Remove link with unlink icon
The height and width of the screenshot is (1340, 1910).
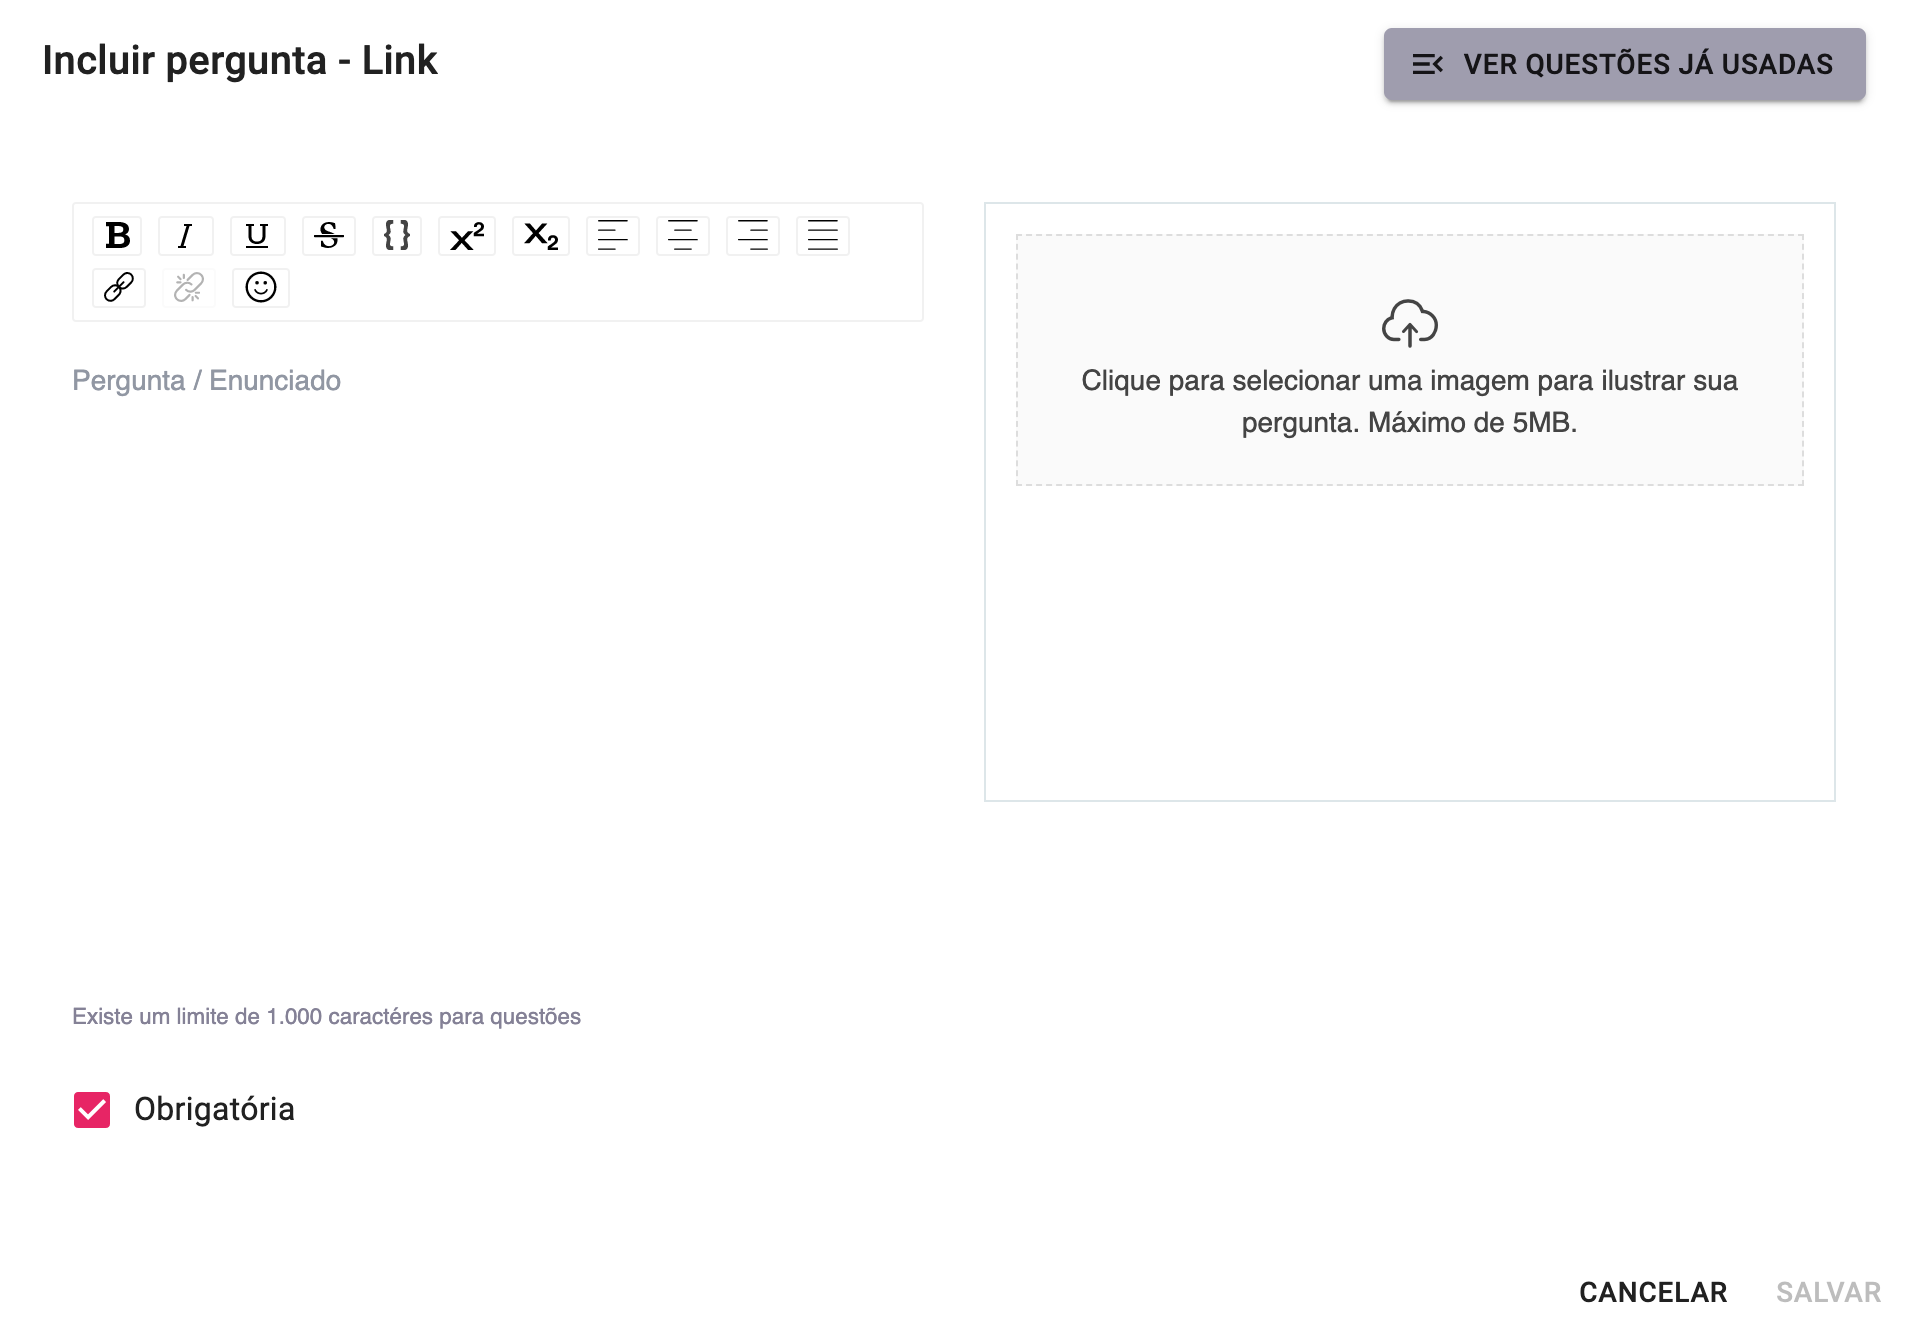click(x=189, y=288)
